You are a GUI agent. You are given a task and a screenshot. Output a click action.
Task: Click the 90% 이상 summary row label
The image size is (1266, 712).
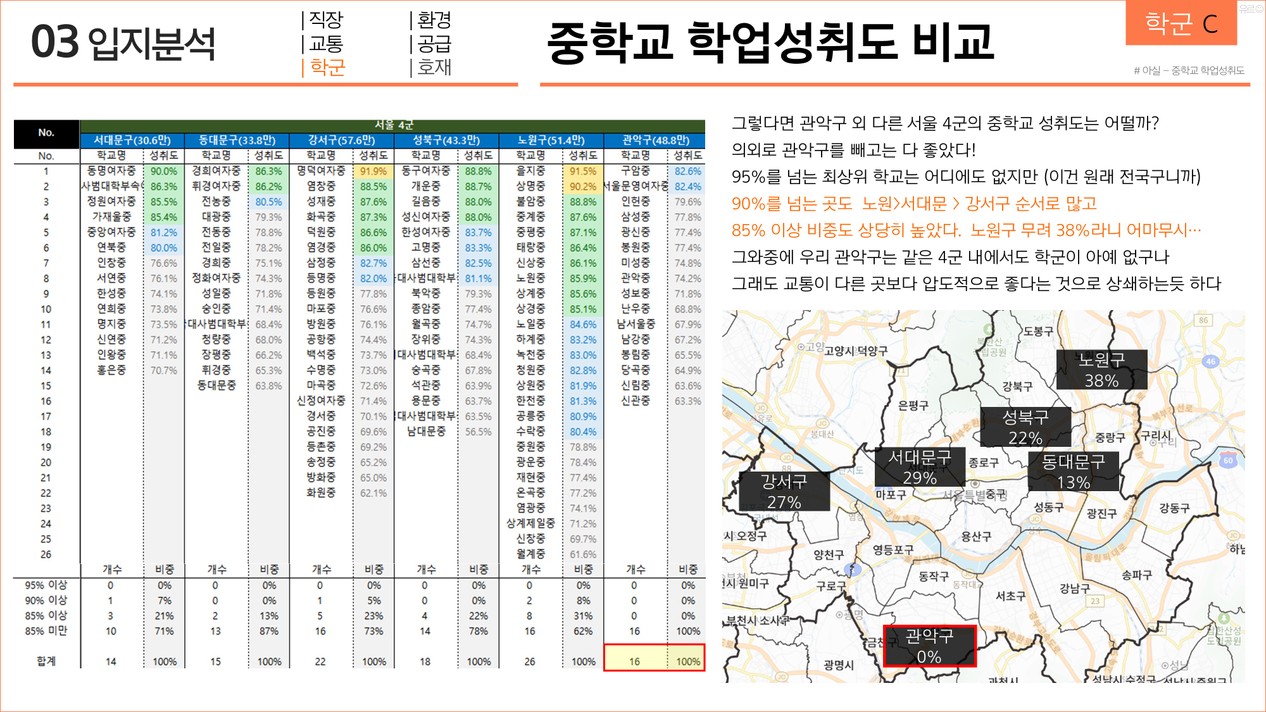[x=45, y=600]
